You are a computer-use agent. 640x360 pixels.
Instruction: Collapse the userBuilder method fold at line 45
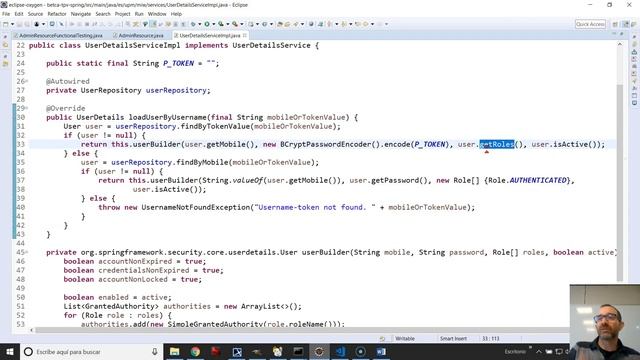[x=27, y=252]
